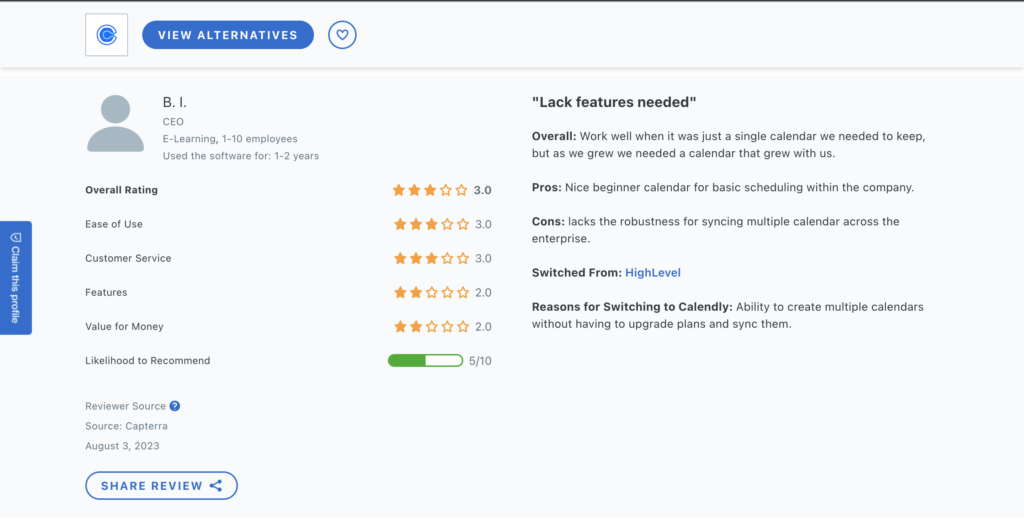Click the Likelihood to Recommend bar
Viewport: 1024px width, 519px height.
[x=424, y=360]
